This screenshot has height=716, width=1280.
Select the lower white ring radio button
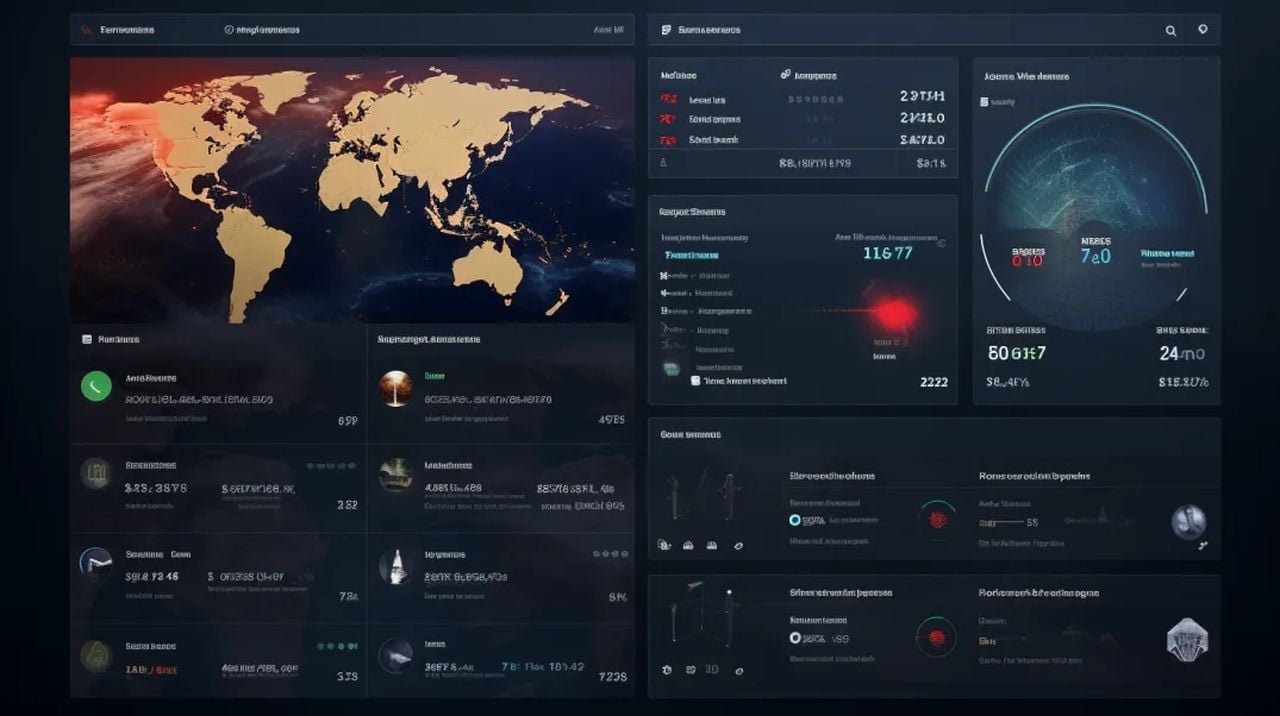click(795, 638)
